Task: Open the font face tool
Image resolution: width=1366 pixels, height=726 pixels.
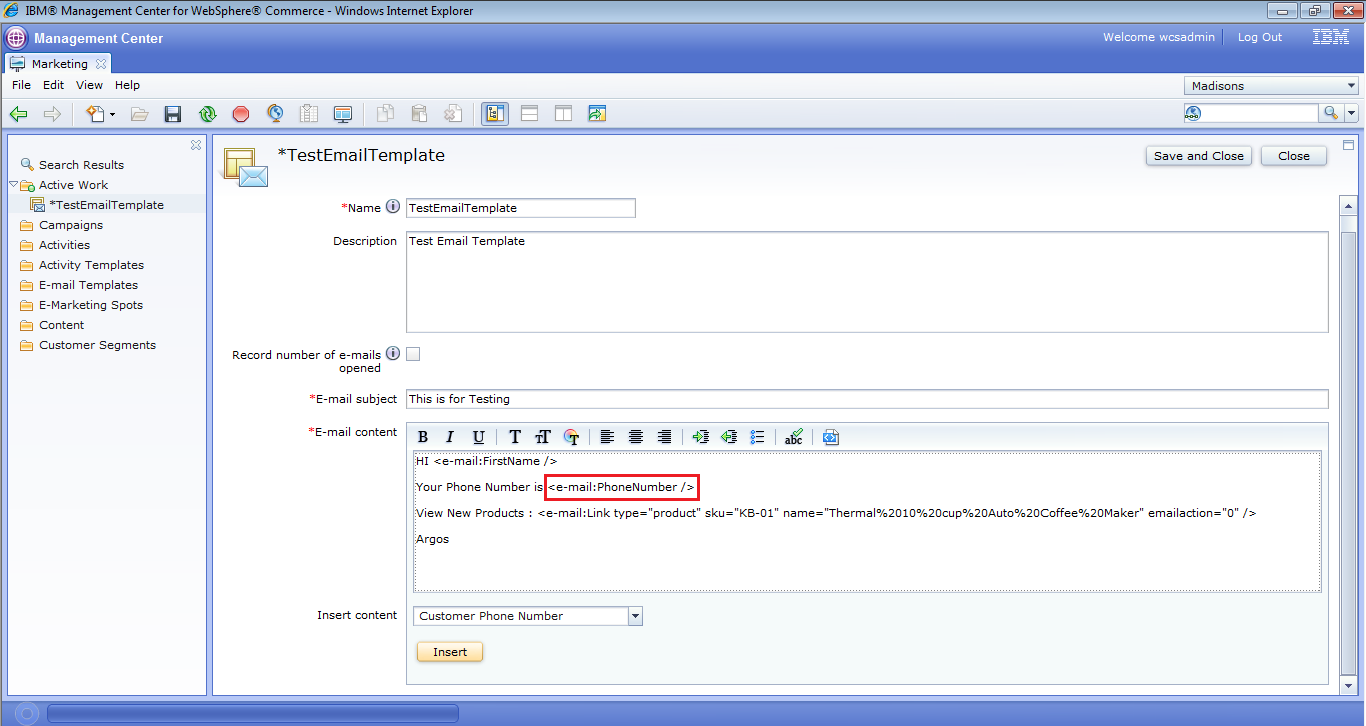Action: [515, 437]
